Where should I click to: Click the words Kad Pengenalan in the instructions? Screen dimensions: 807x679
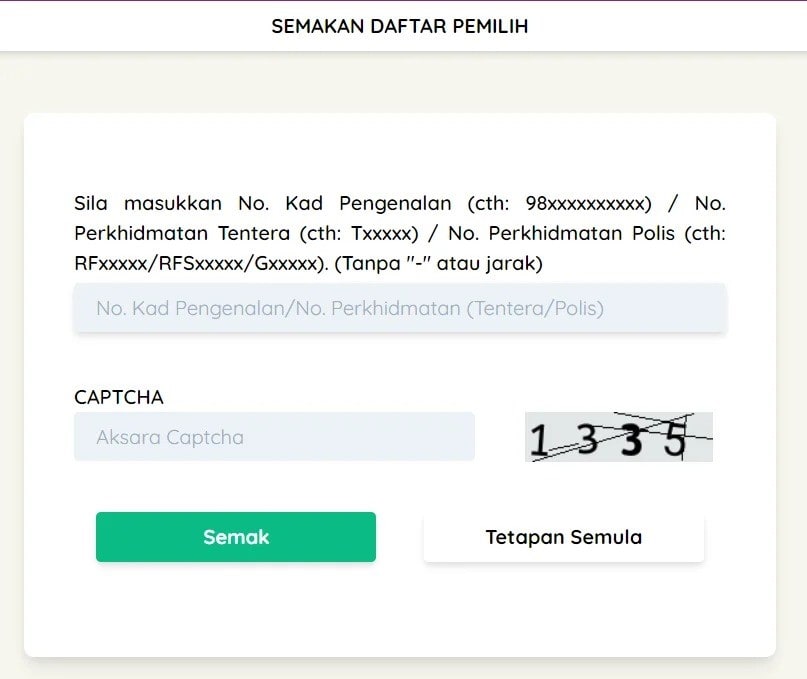tap(369, 203)
